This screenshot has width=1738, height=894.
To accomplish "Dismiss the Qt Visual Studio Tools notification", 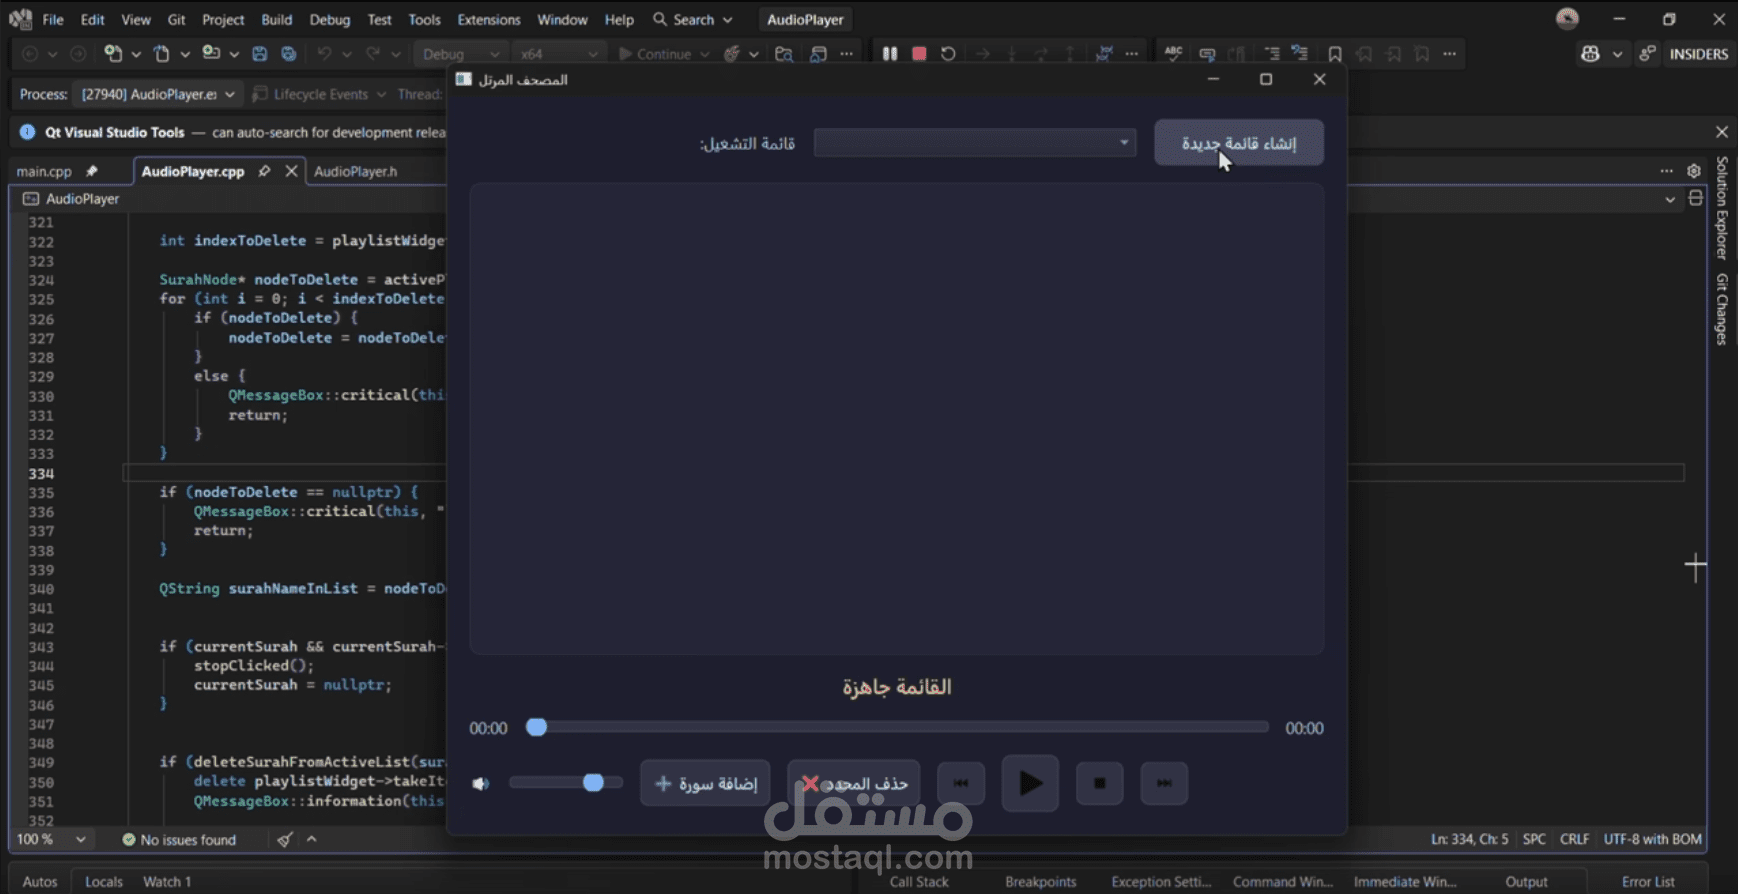I will [x=1722, y=132].
